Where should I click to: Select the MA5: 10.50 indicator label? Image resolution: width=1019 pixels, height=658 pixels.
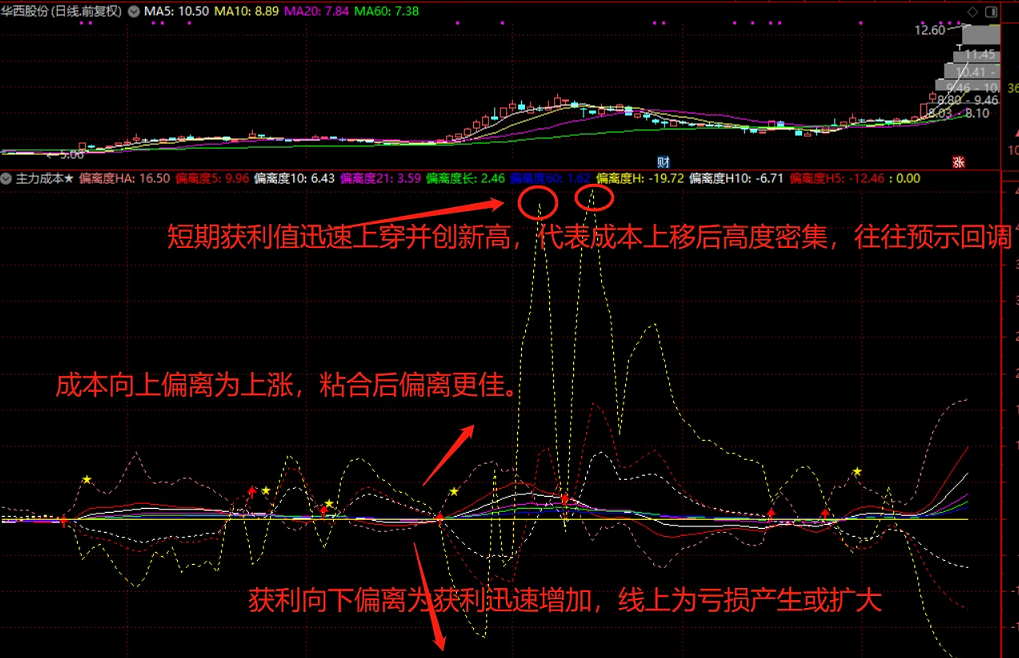tap(177, 12)
